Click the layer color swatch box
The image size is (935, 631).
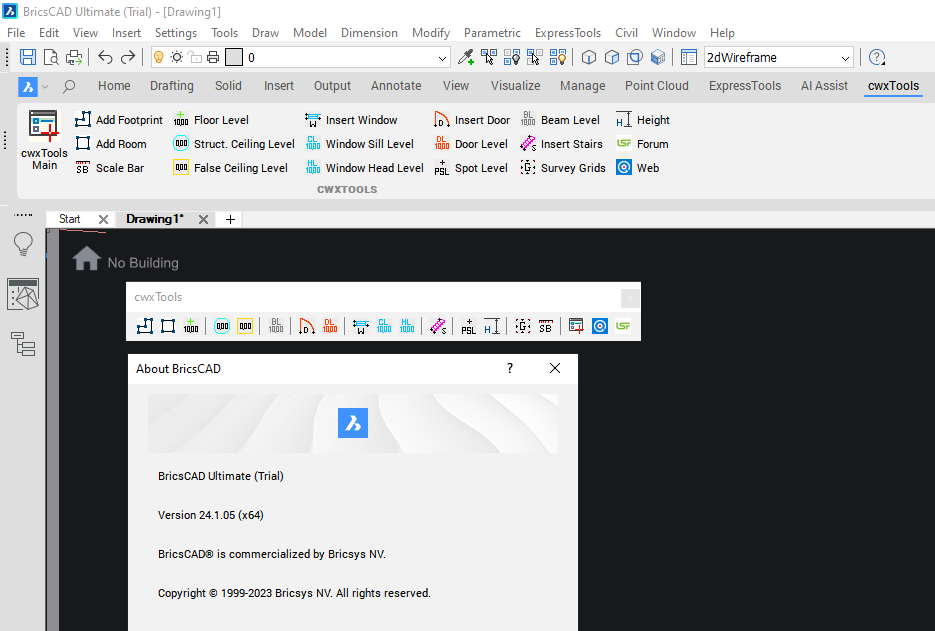[234, 57]
